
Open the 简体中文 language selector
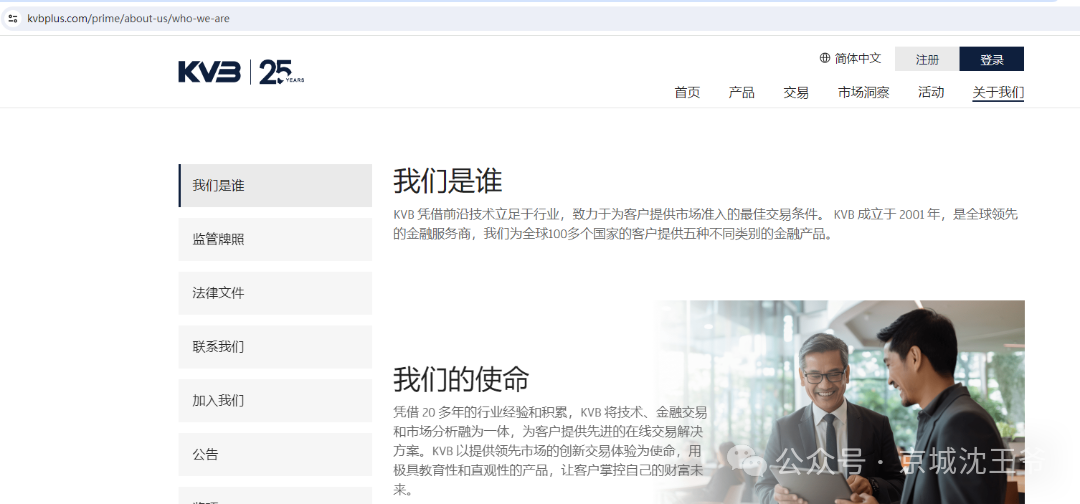point(857,59)
